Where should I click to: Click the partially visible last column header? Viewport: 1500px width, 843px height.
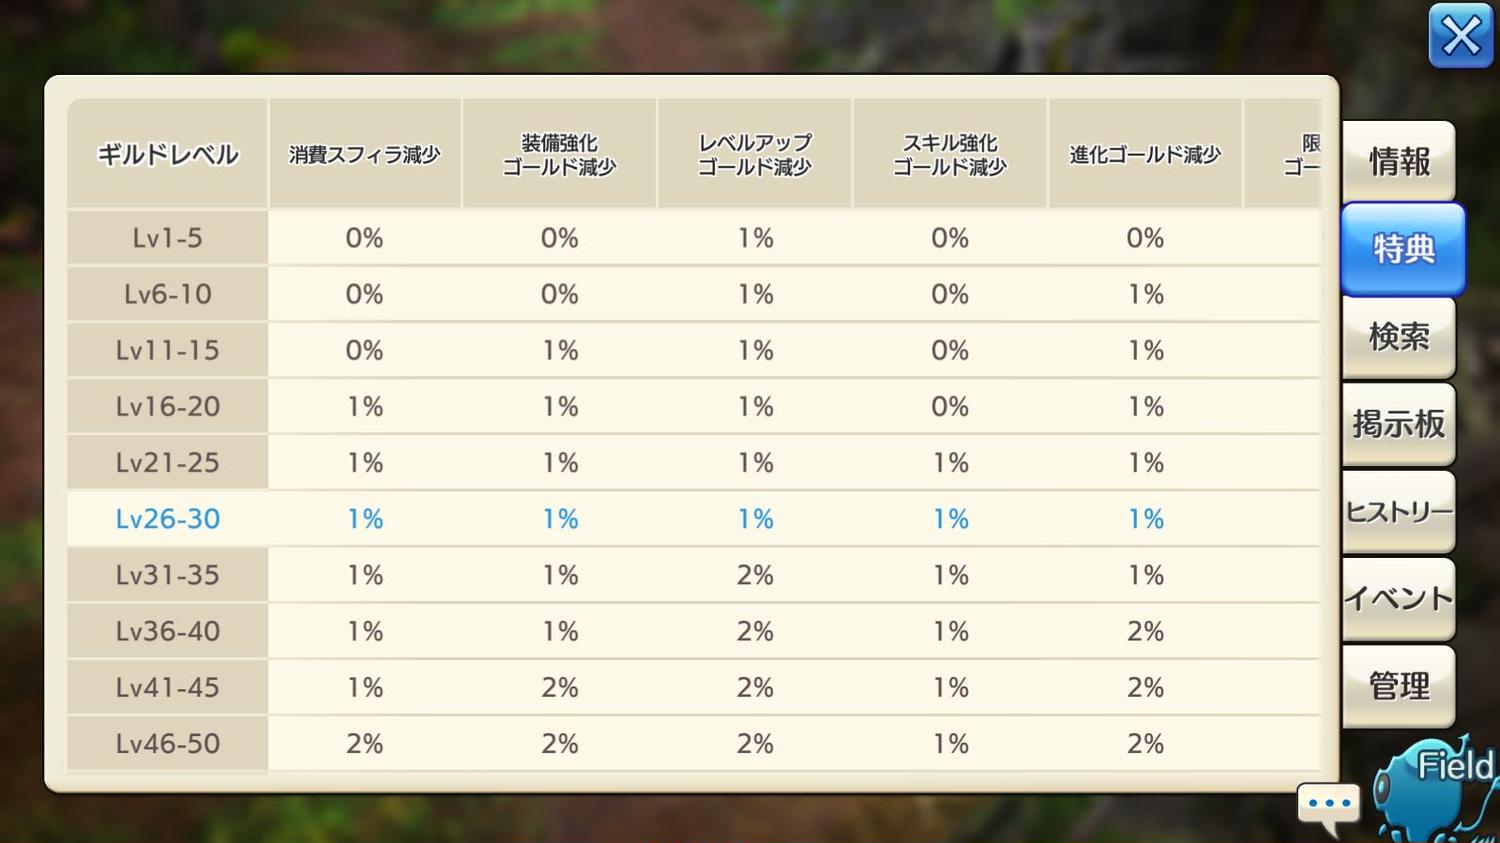[1292, 154]
